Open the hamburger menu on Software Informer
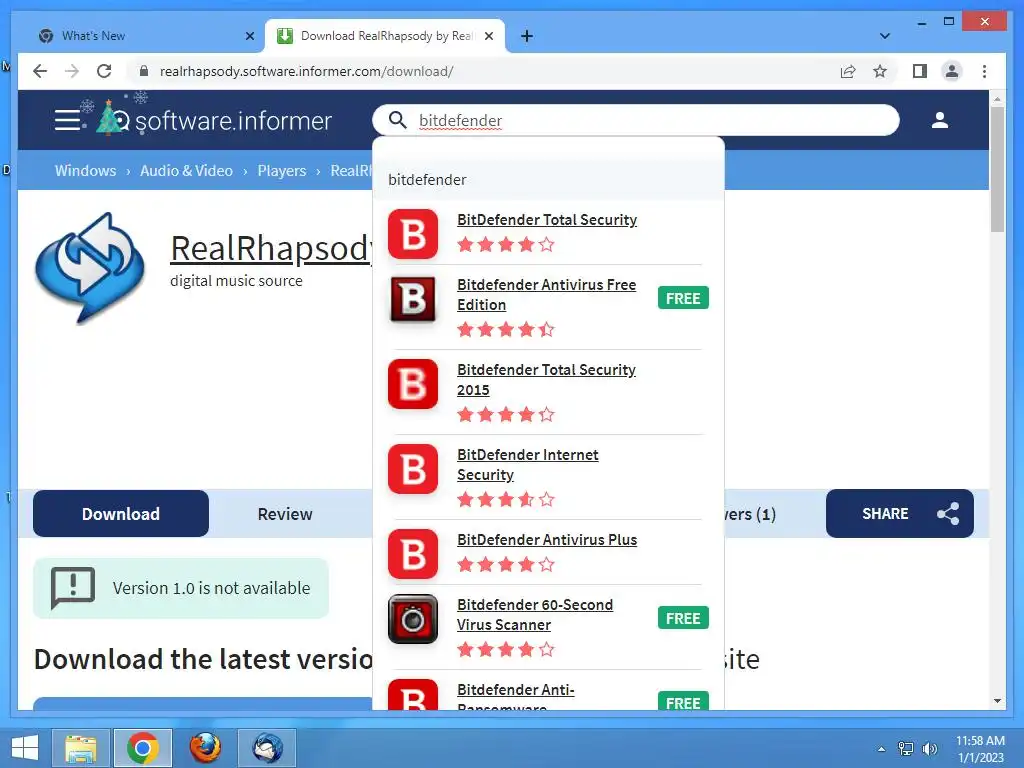 tap(67, 120)
